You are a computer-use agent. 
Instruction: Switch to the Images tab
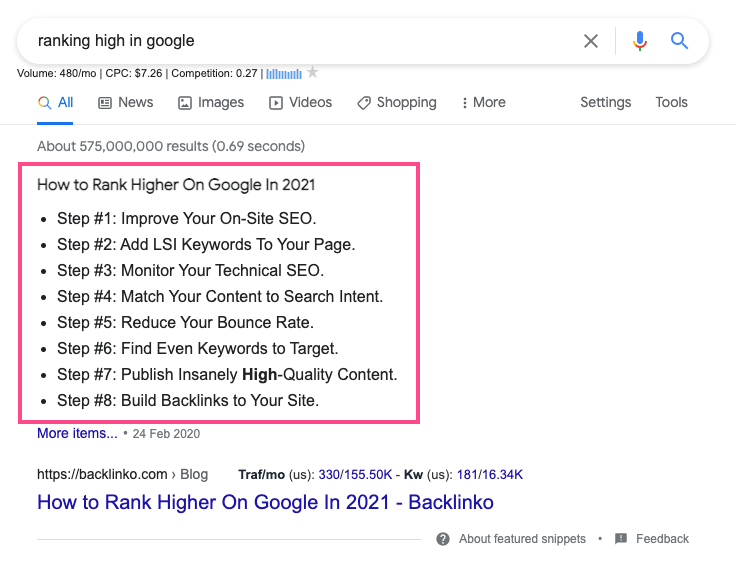click(210, 102)
